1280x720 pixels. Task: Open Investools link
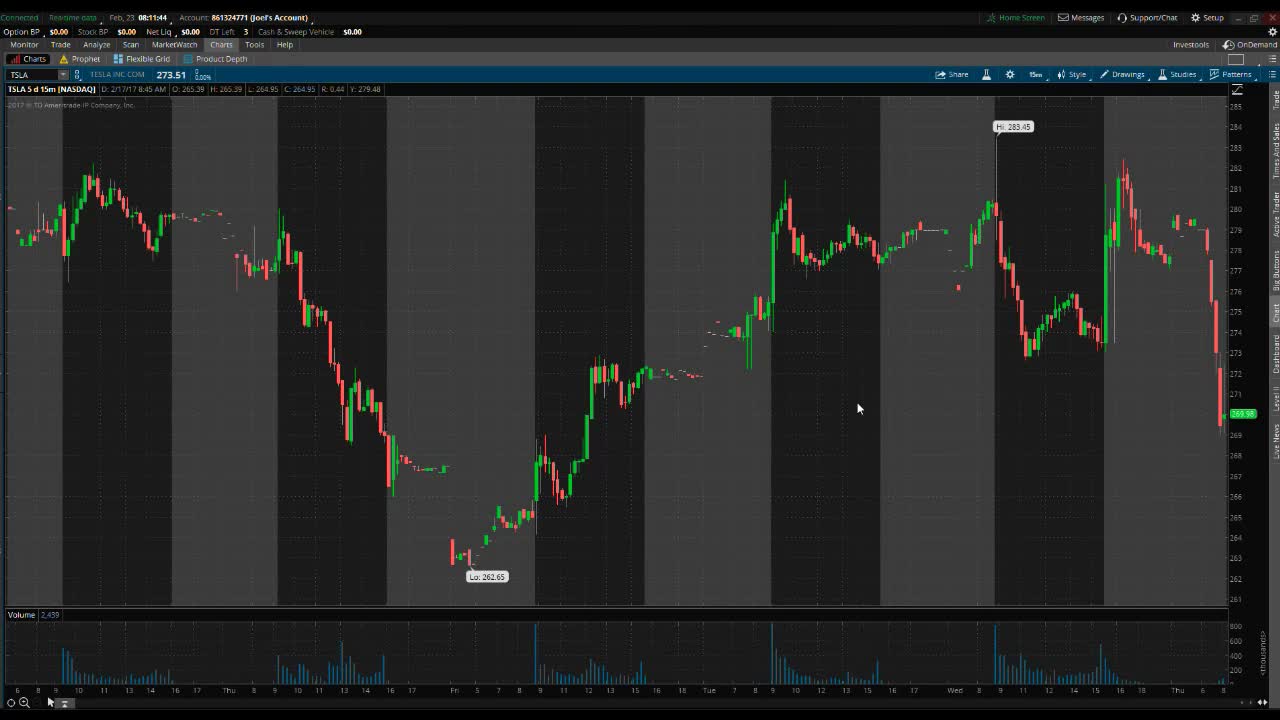(1191, 45)
